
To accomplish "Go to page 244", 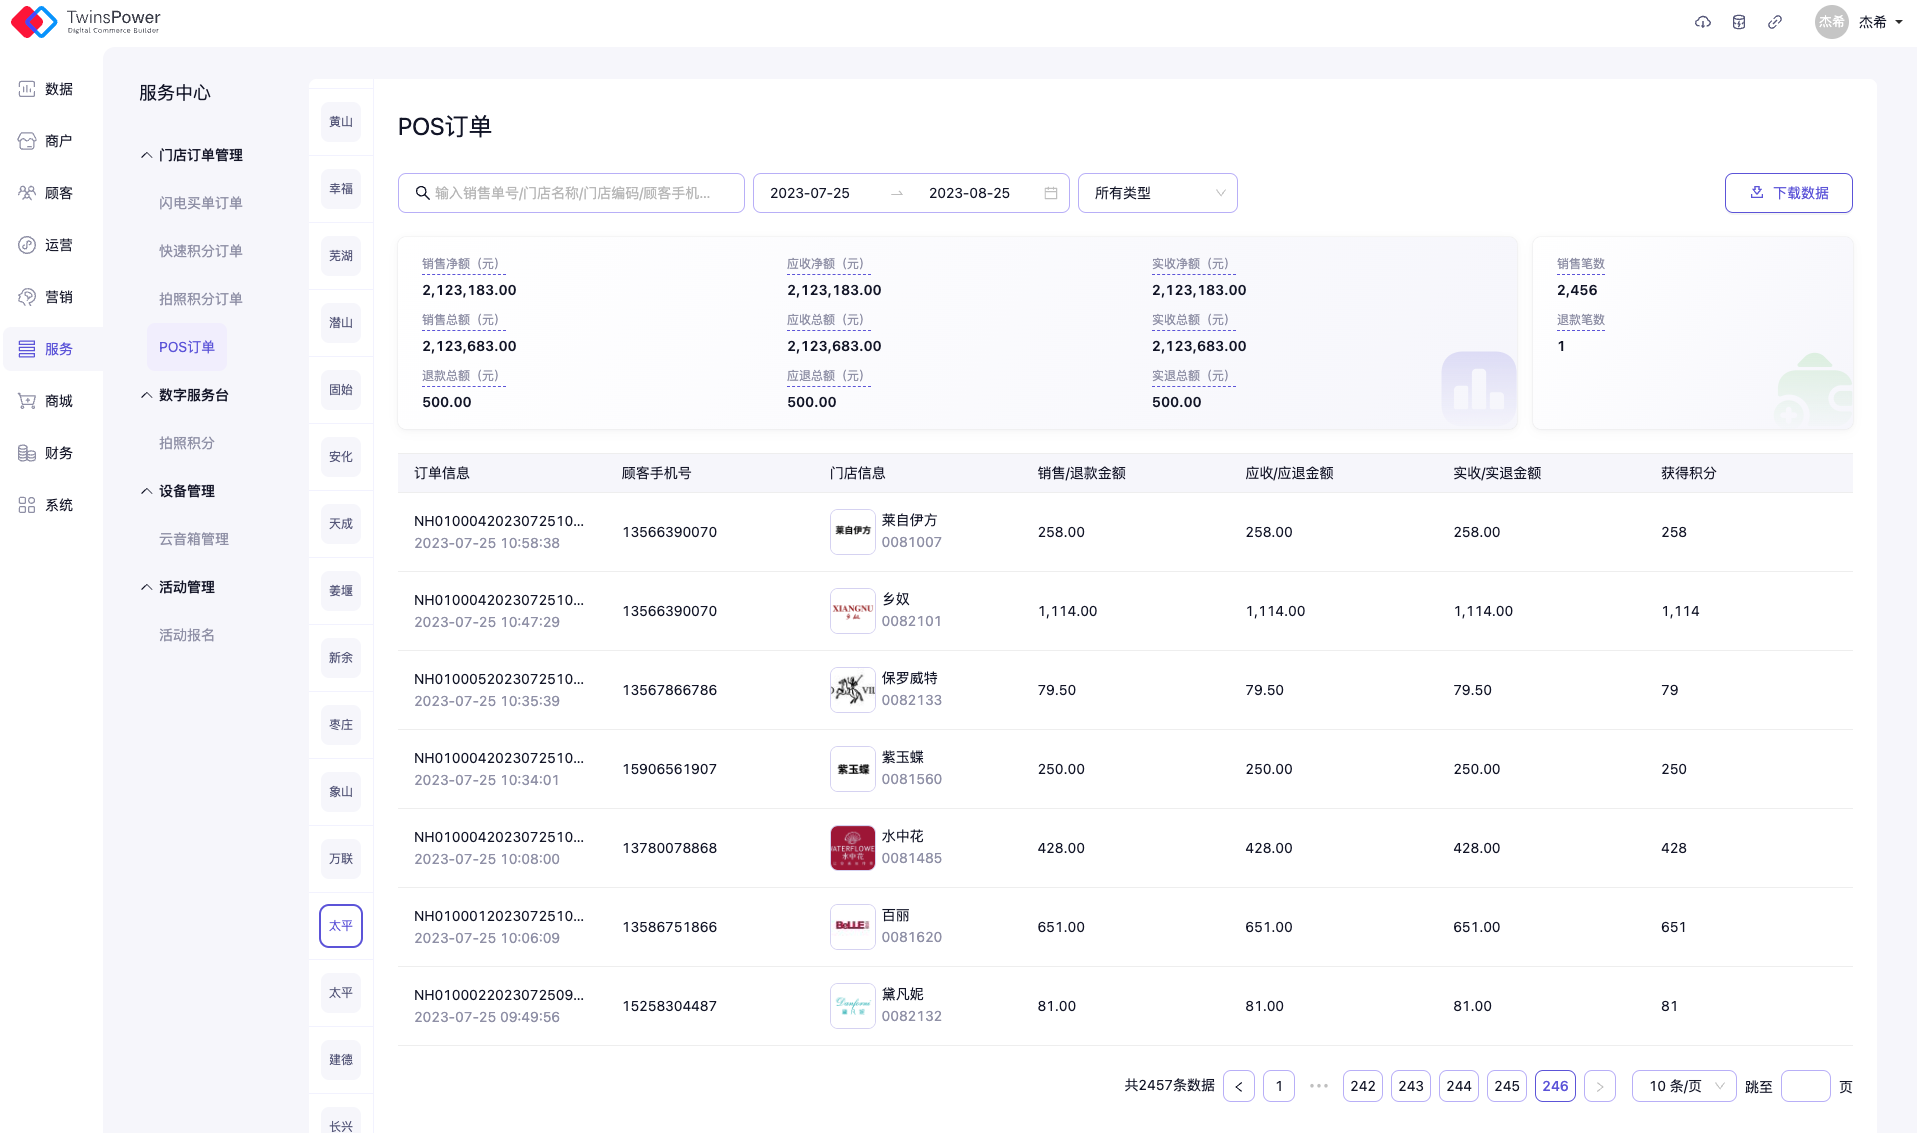I will tap(1458, 1086).
